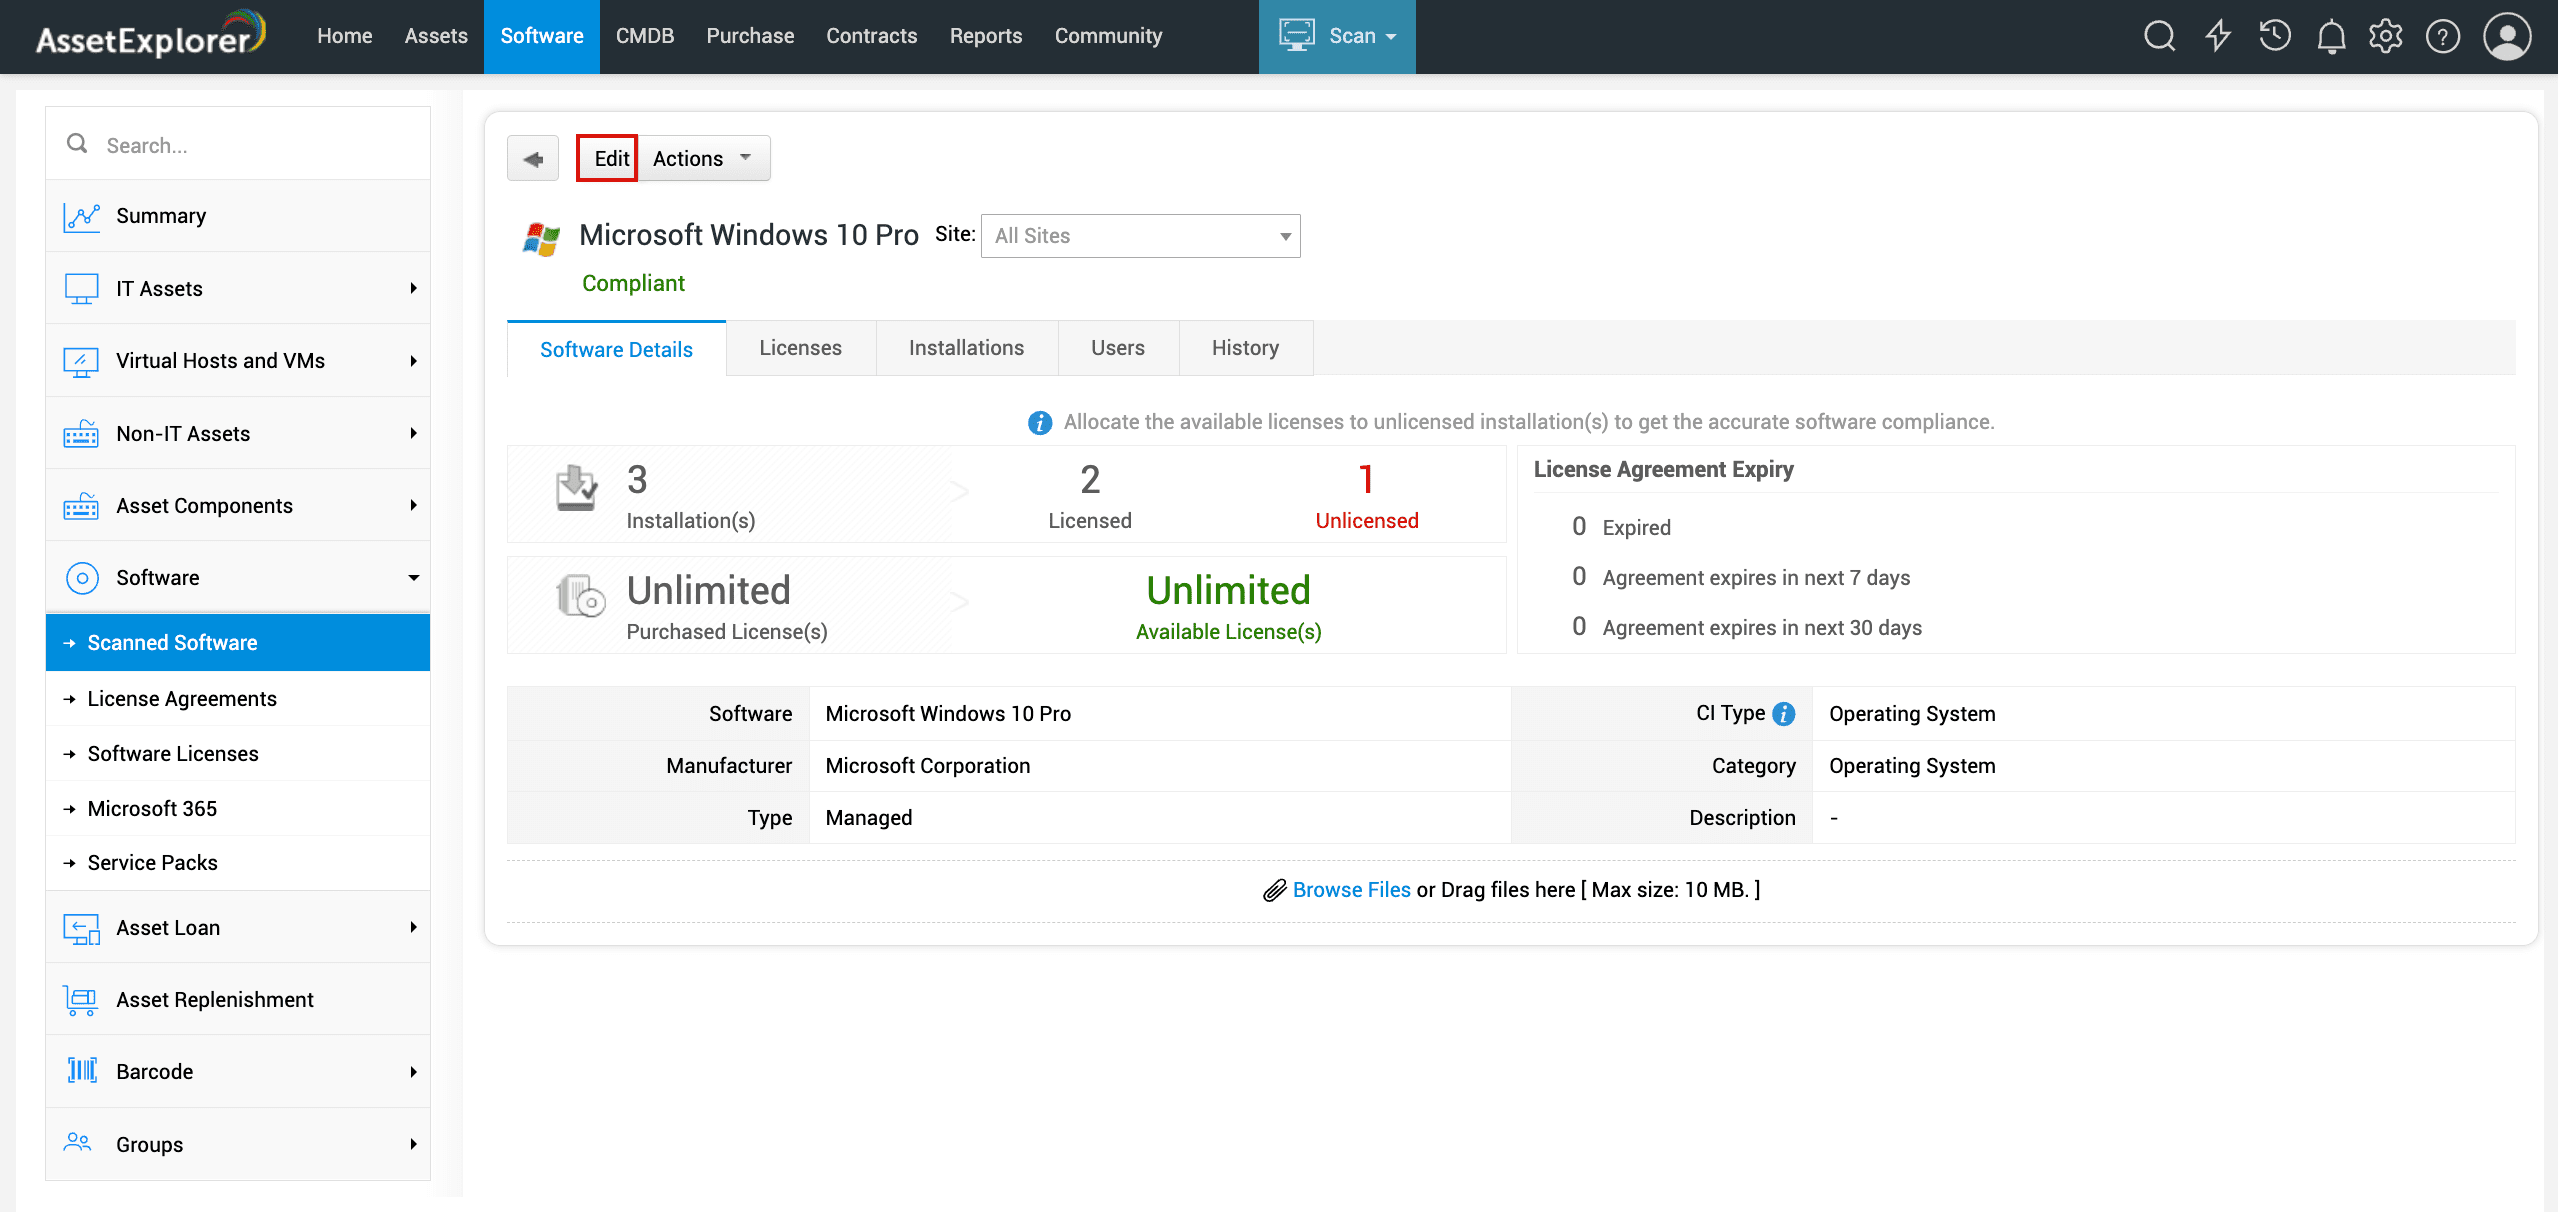Click the CI Type info icon
This screenshot has height=1212, width=2558.
1784,714
